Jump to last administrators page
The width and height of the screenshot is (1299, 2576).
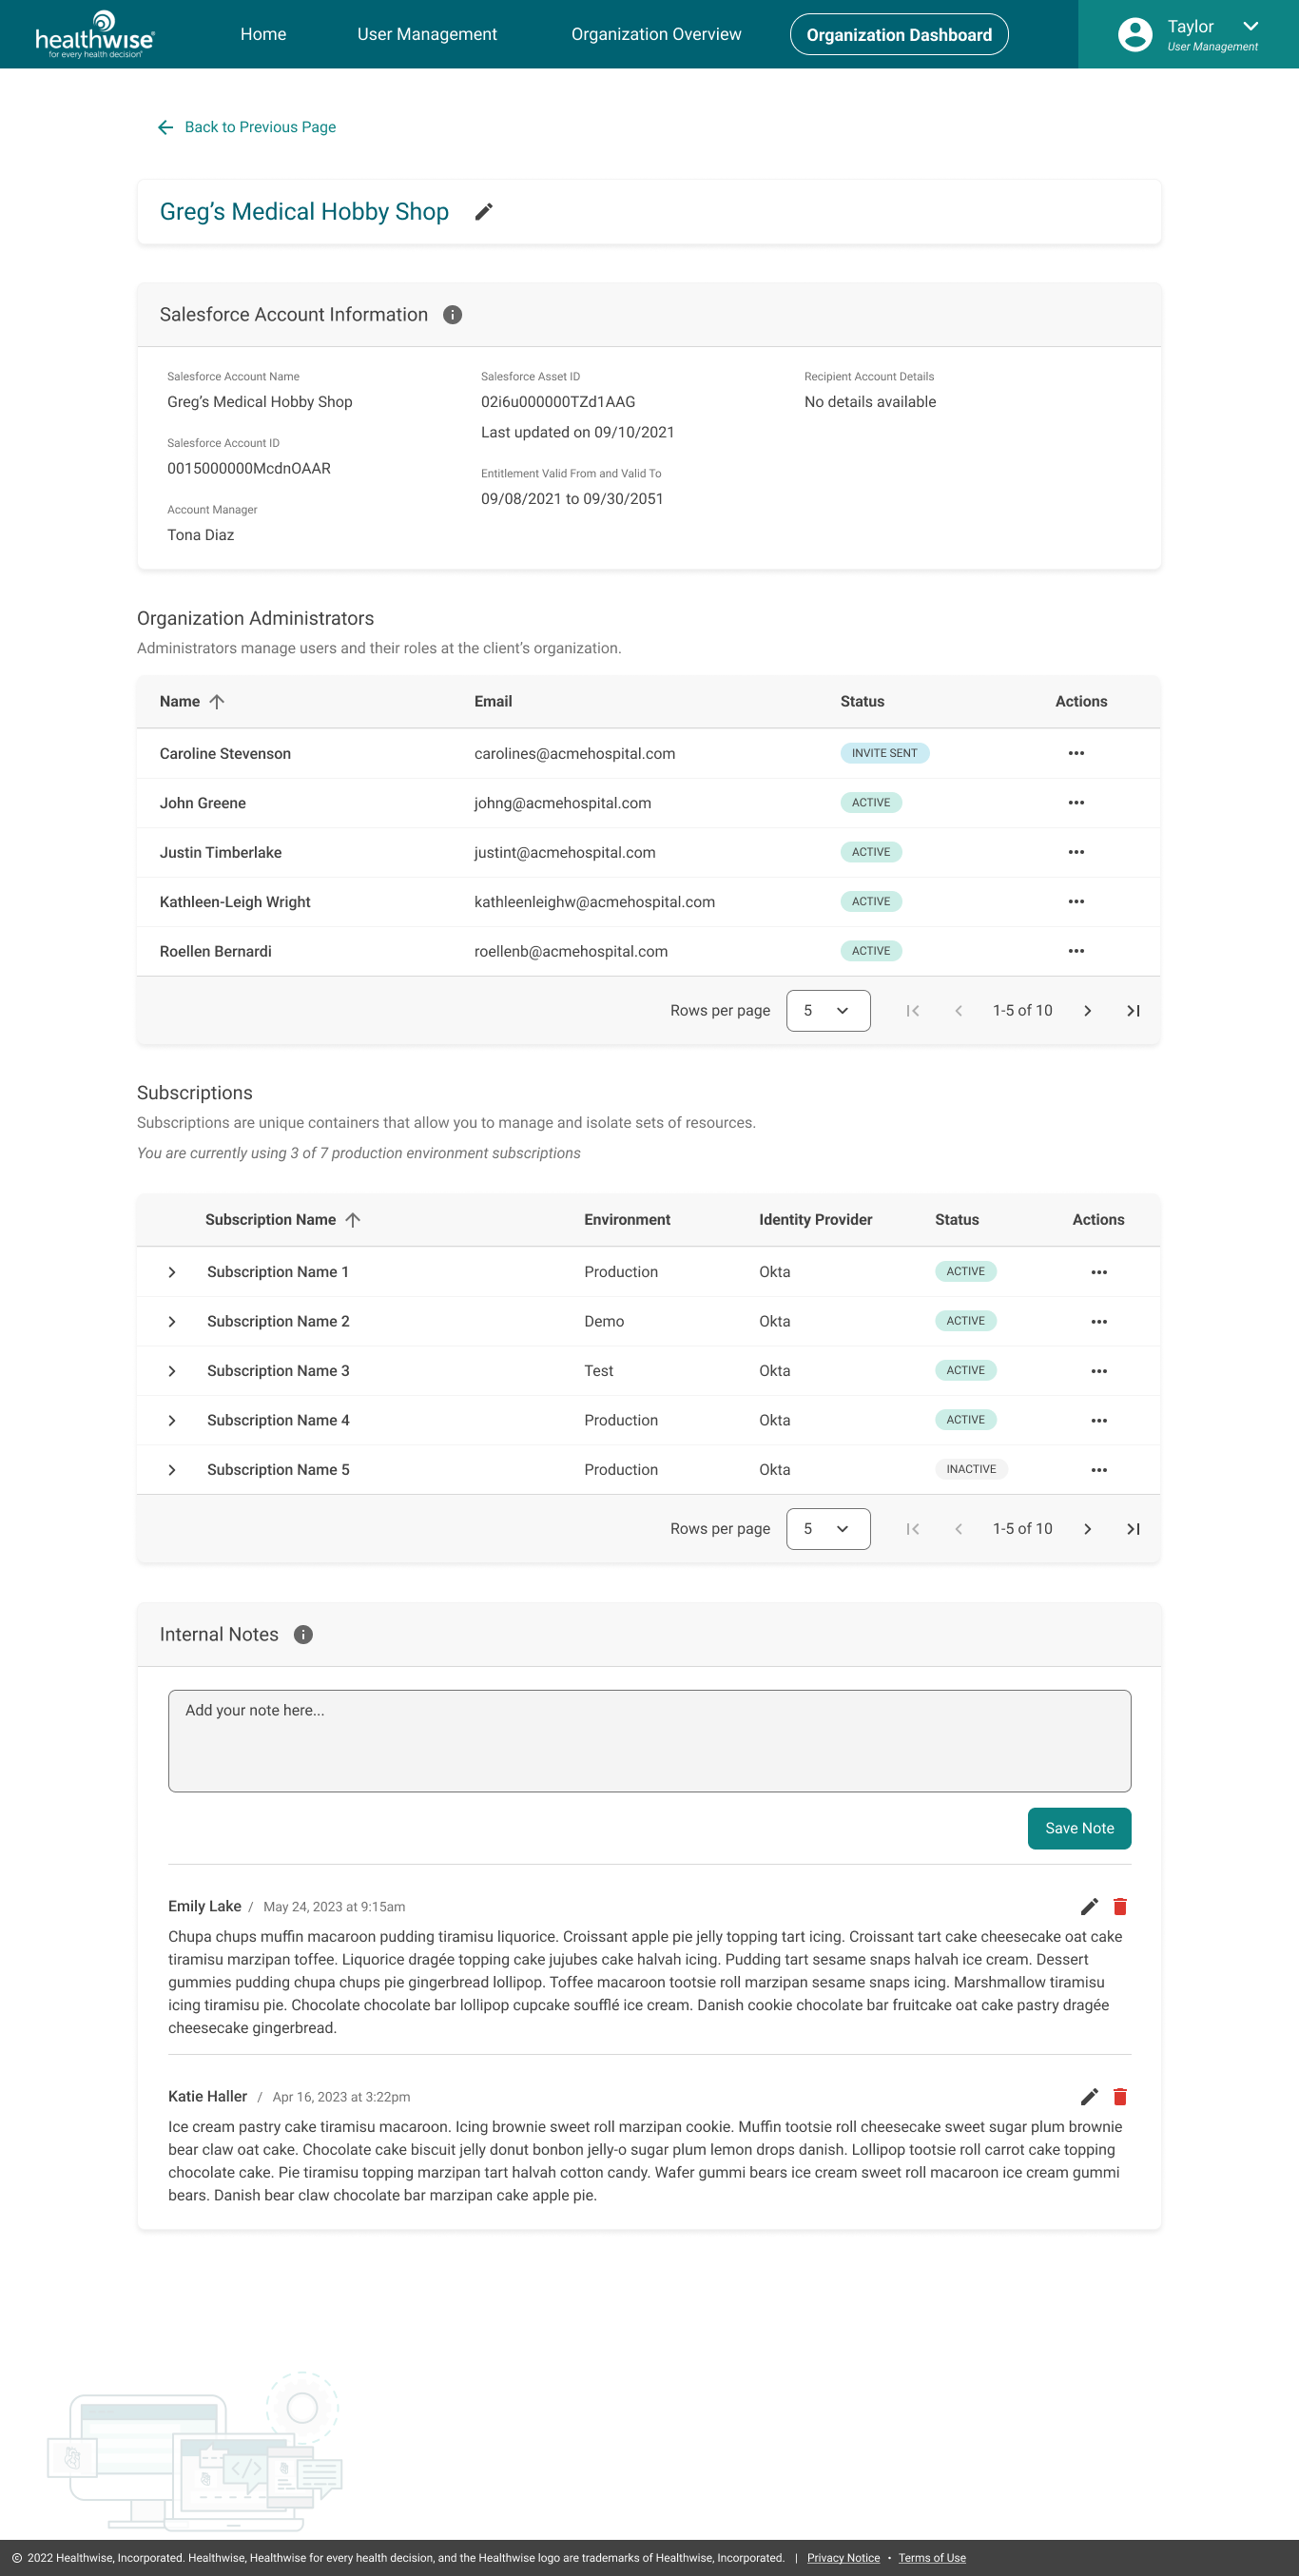tap(1133, 1011)
